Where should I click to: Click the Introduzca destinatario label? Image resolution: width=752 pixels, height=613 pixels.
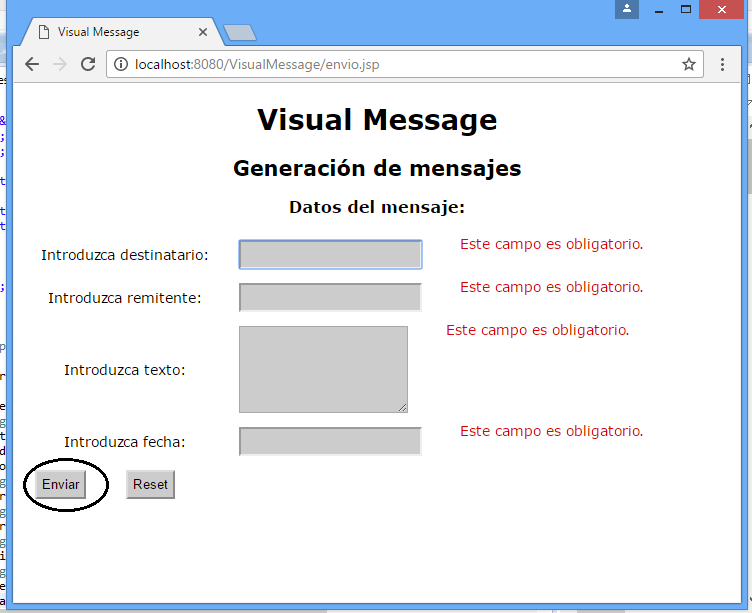125,255
